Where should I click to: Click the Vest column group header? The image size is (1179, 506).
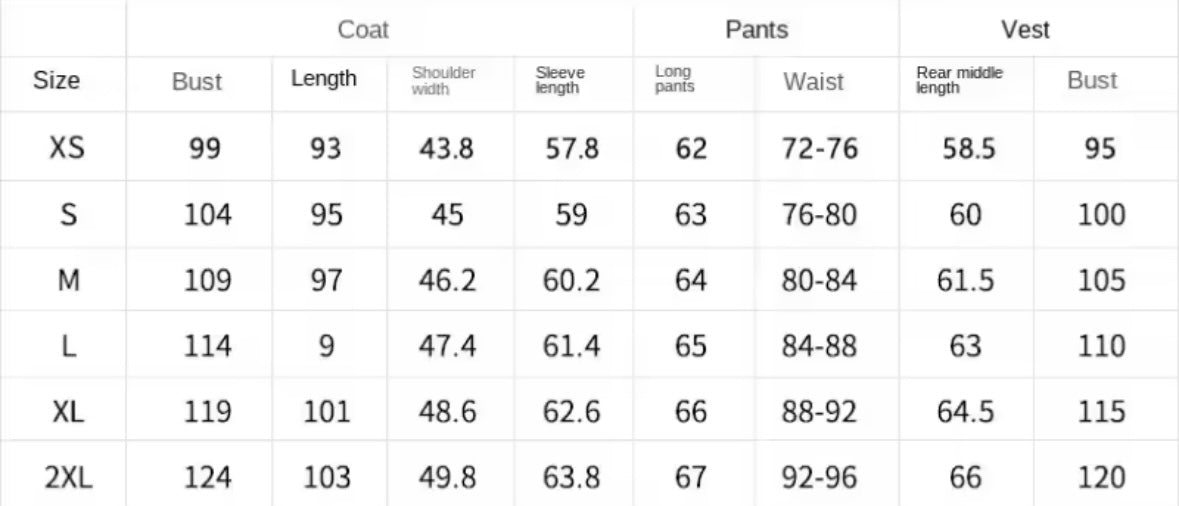pyautogui.click(x=1025, y=30)
